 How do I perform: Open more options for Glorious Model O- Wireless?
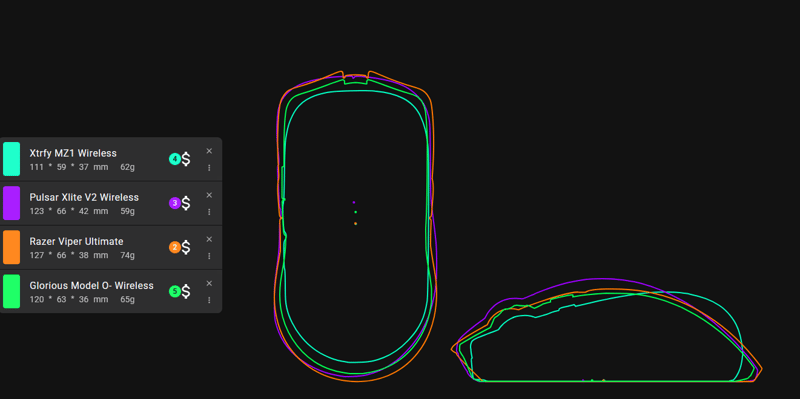(x=209, y=300)
